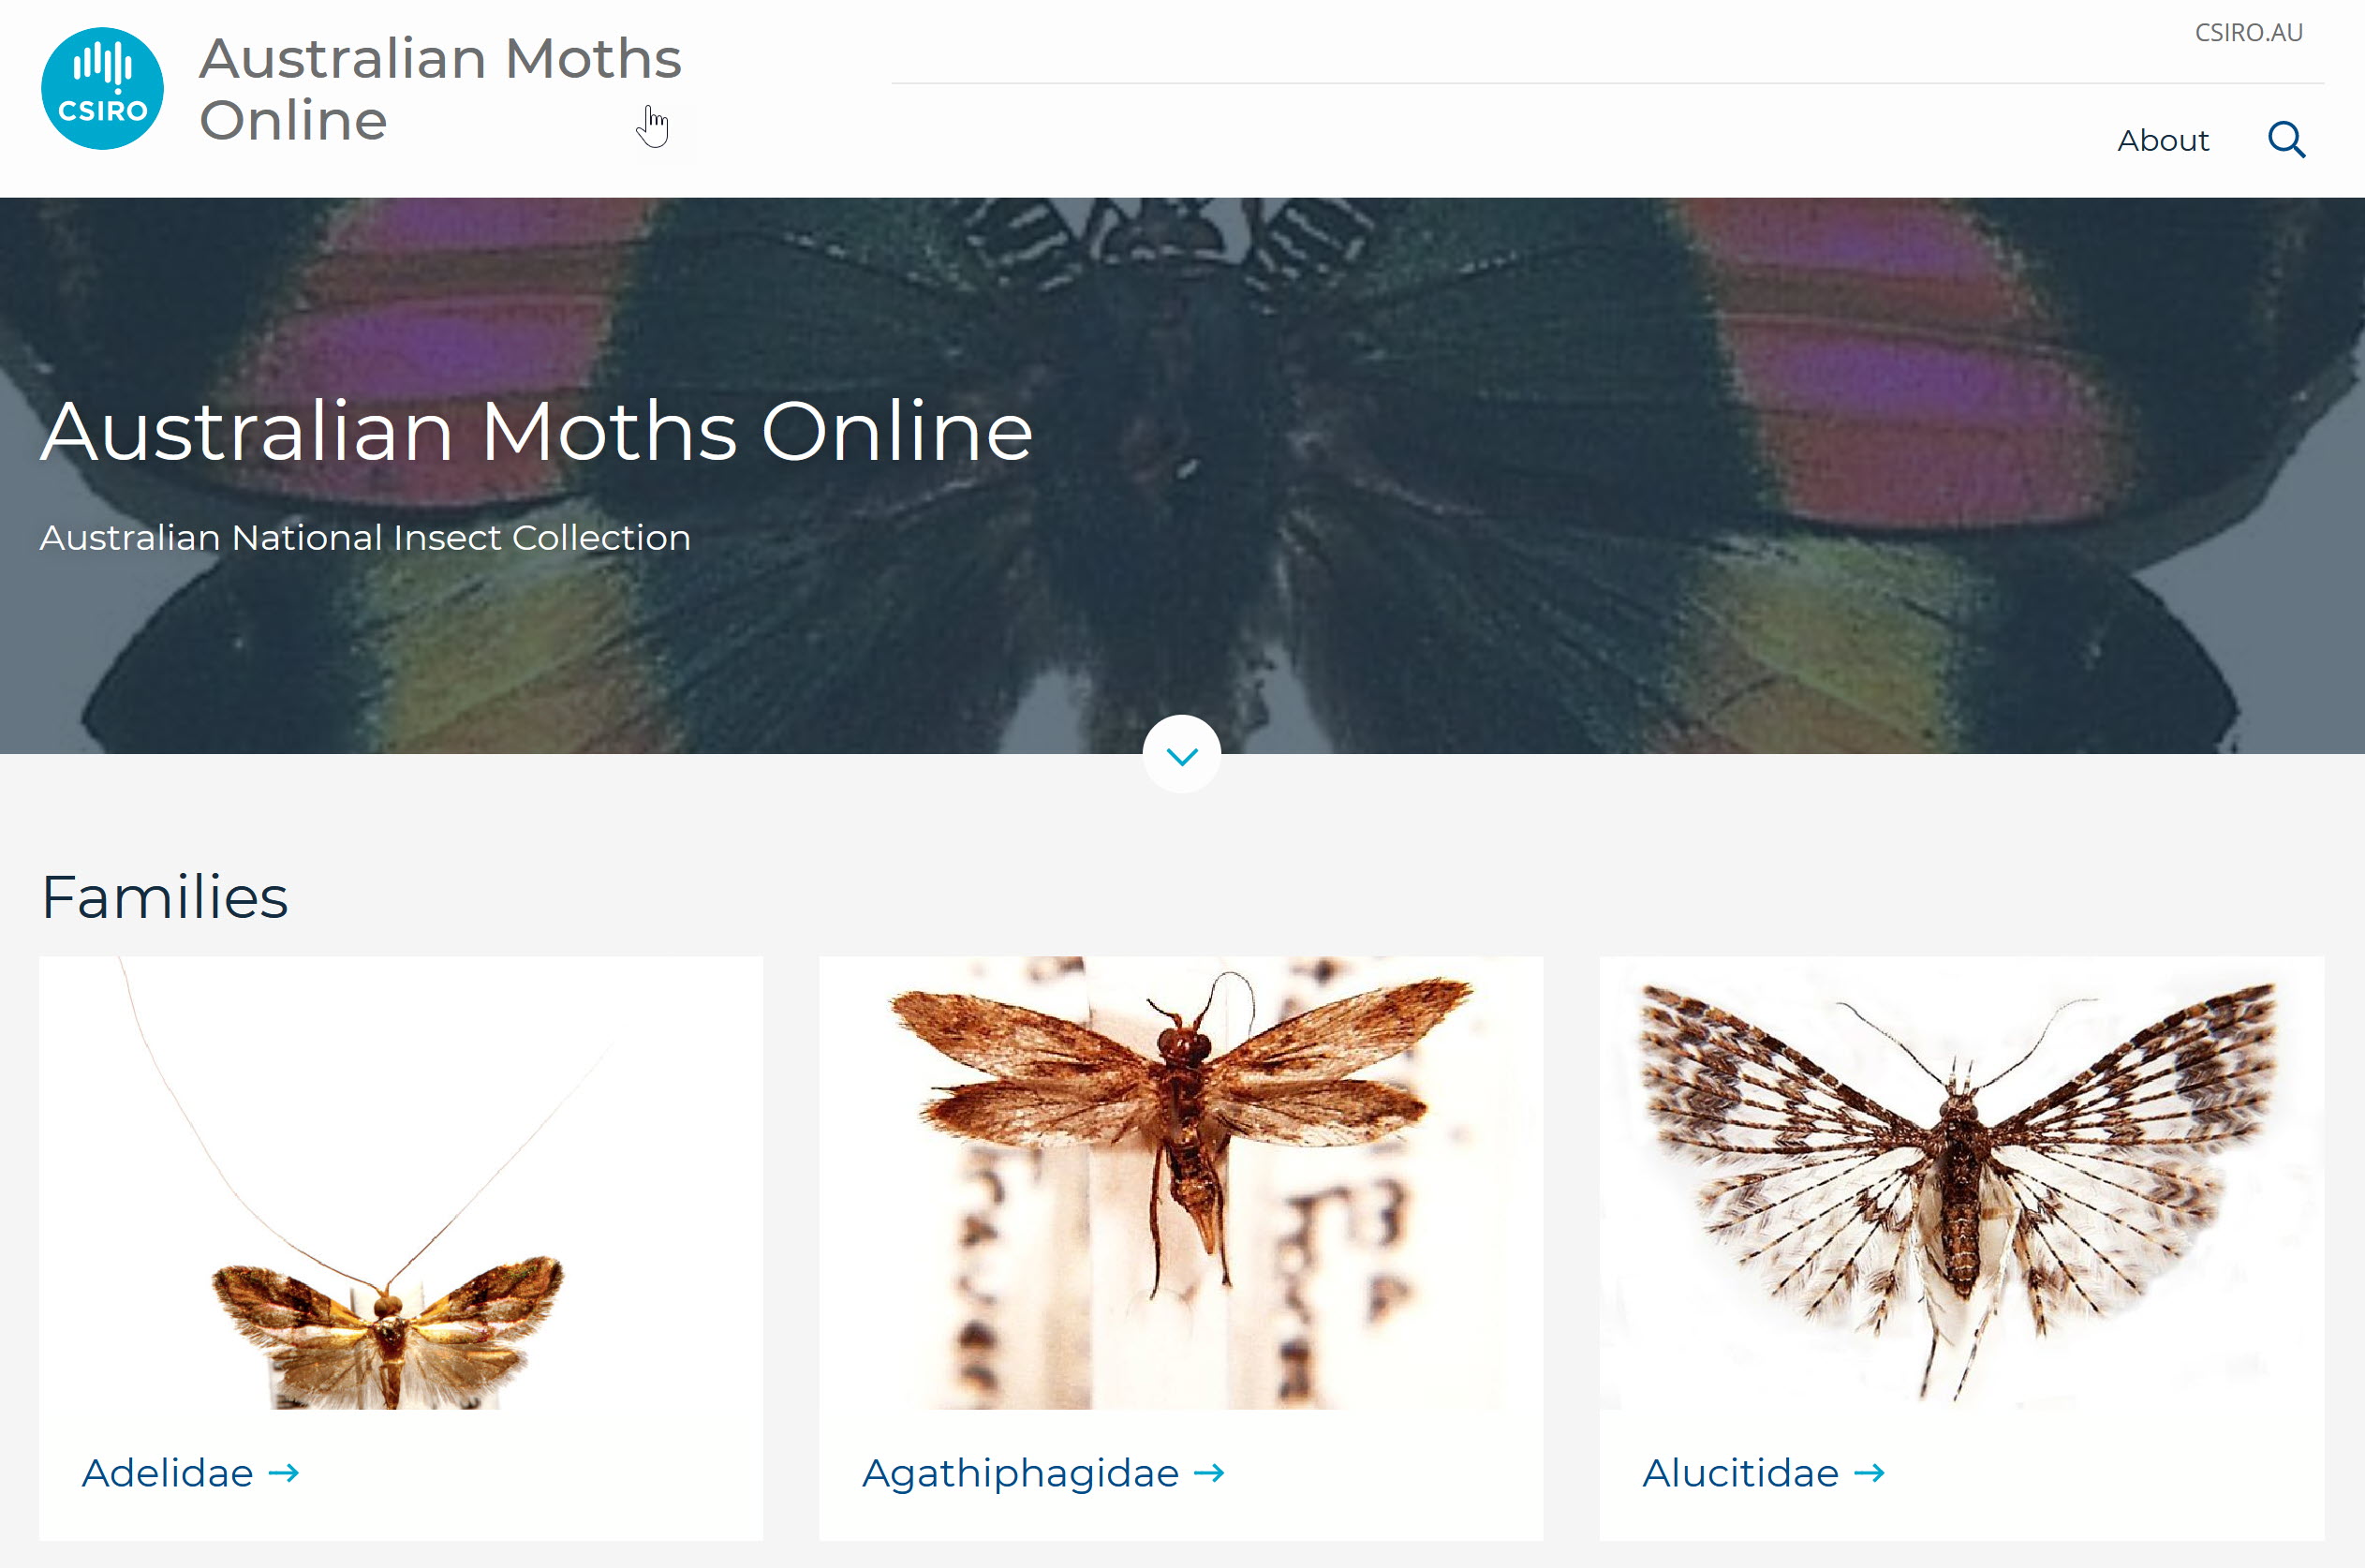Click the Australian National Insect Collection subtitle
The width and height of the screenshot is (2365, 1568).
pos(365,538)
